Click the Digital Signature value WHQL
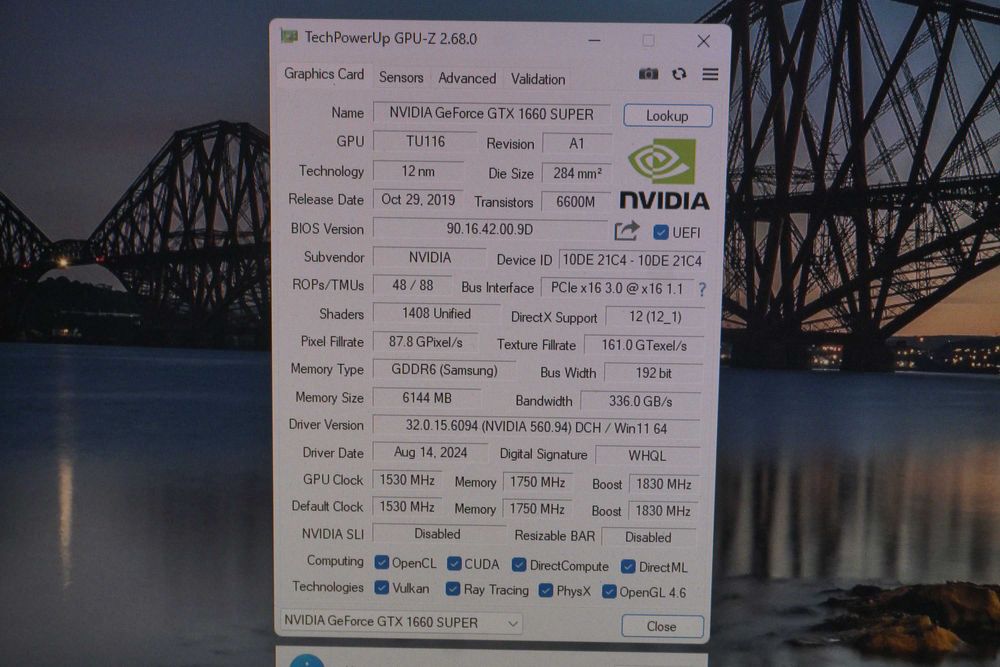 [647, 456]
